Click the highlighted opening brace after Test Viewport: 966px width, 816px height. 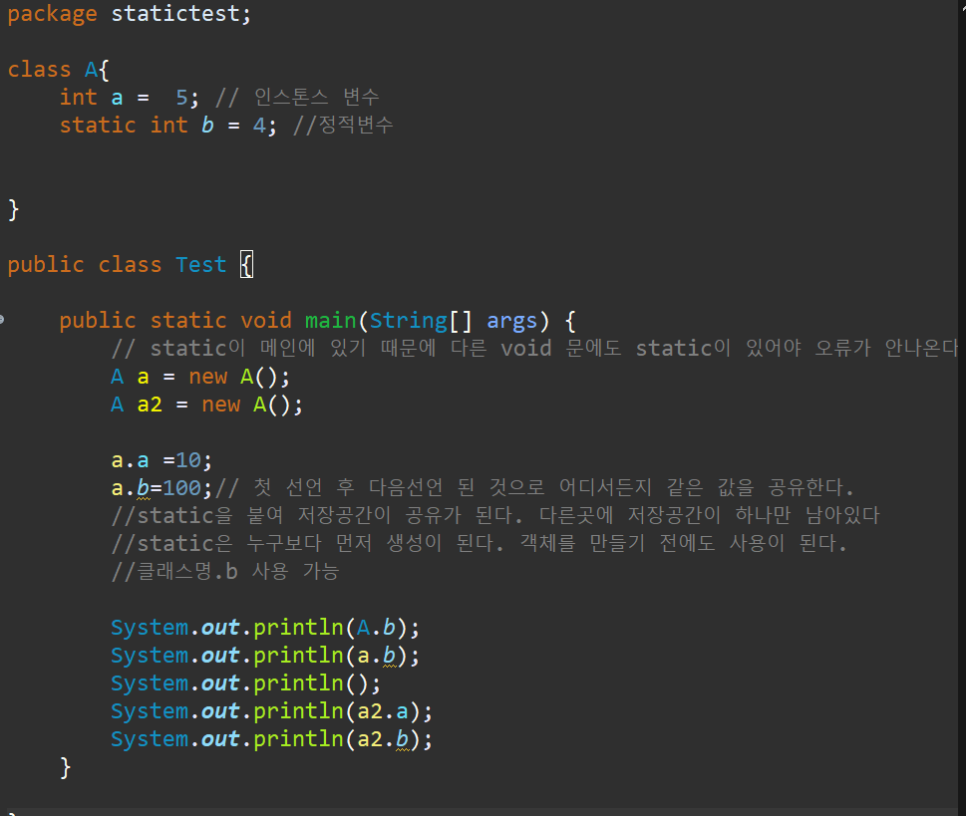[x=246, y=265]
